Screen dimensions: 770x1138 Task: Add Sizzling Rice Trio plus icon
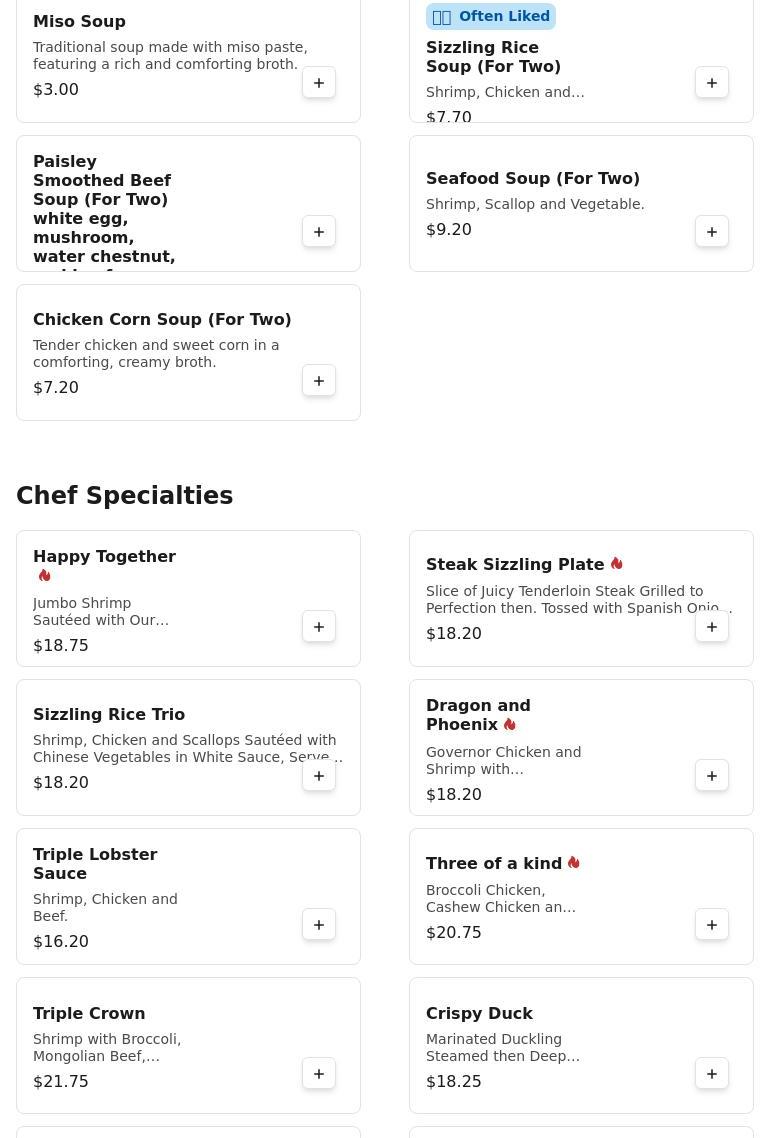(x=319, y=775)
